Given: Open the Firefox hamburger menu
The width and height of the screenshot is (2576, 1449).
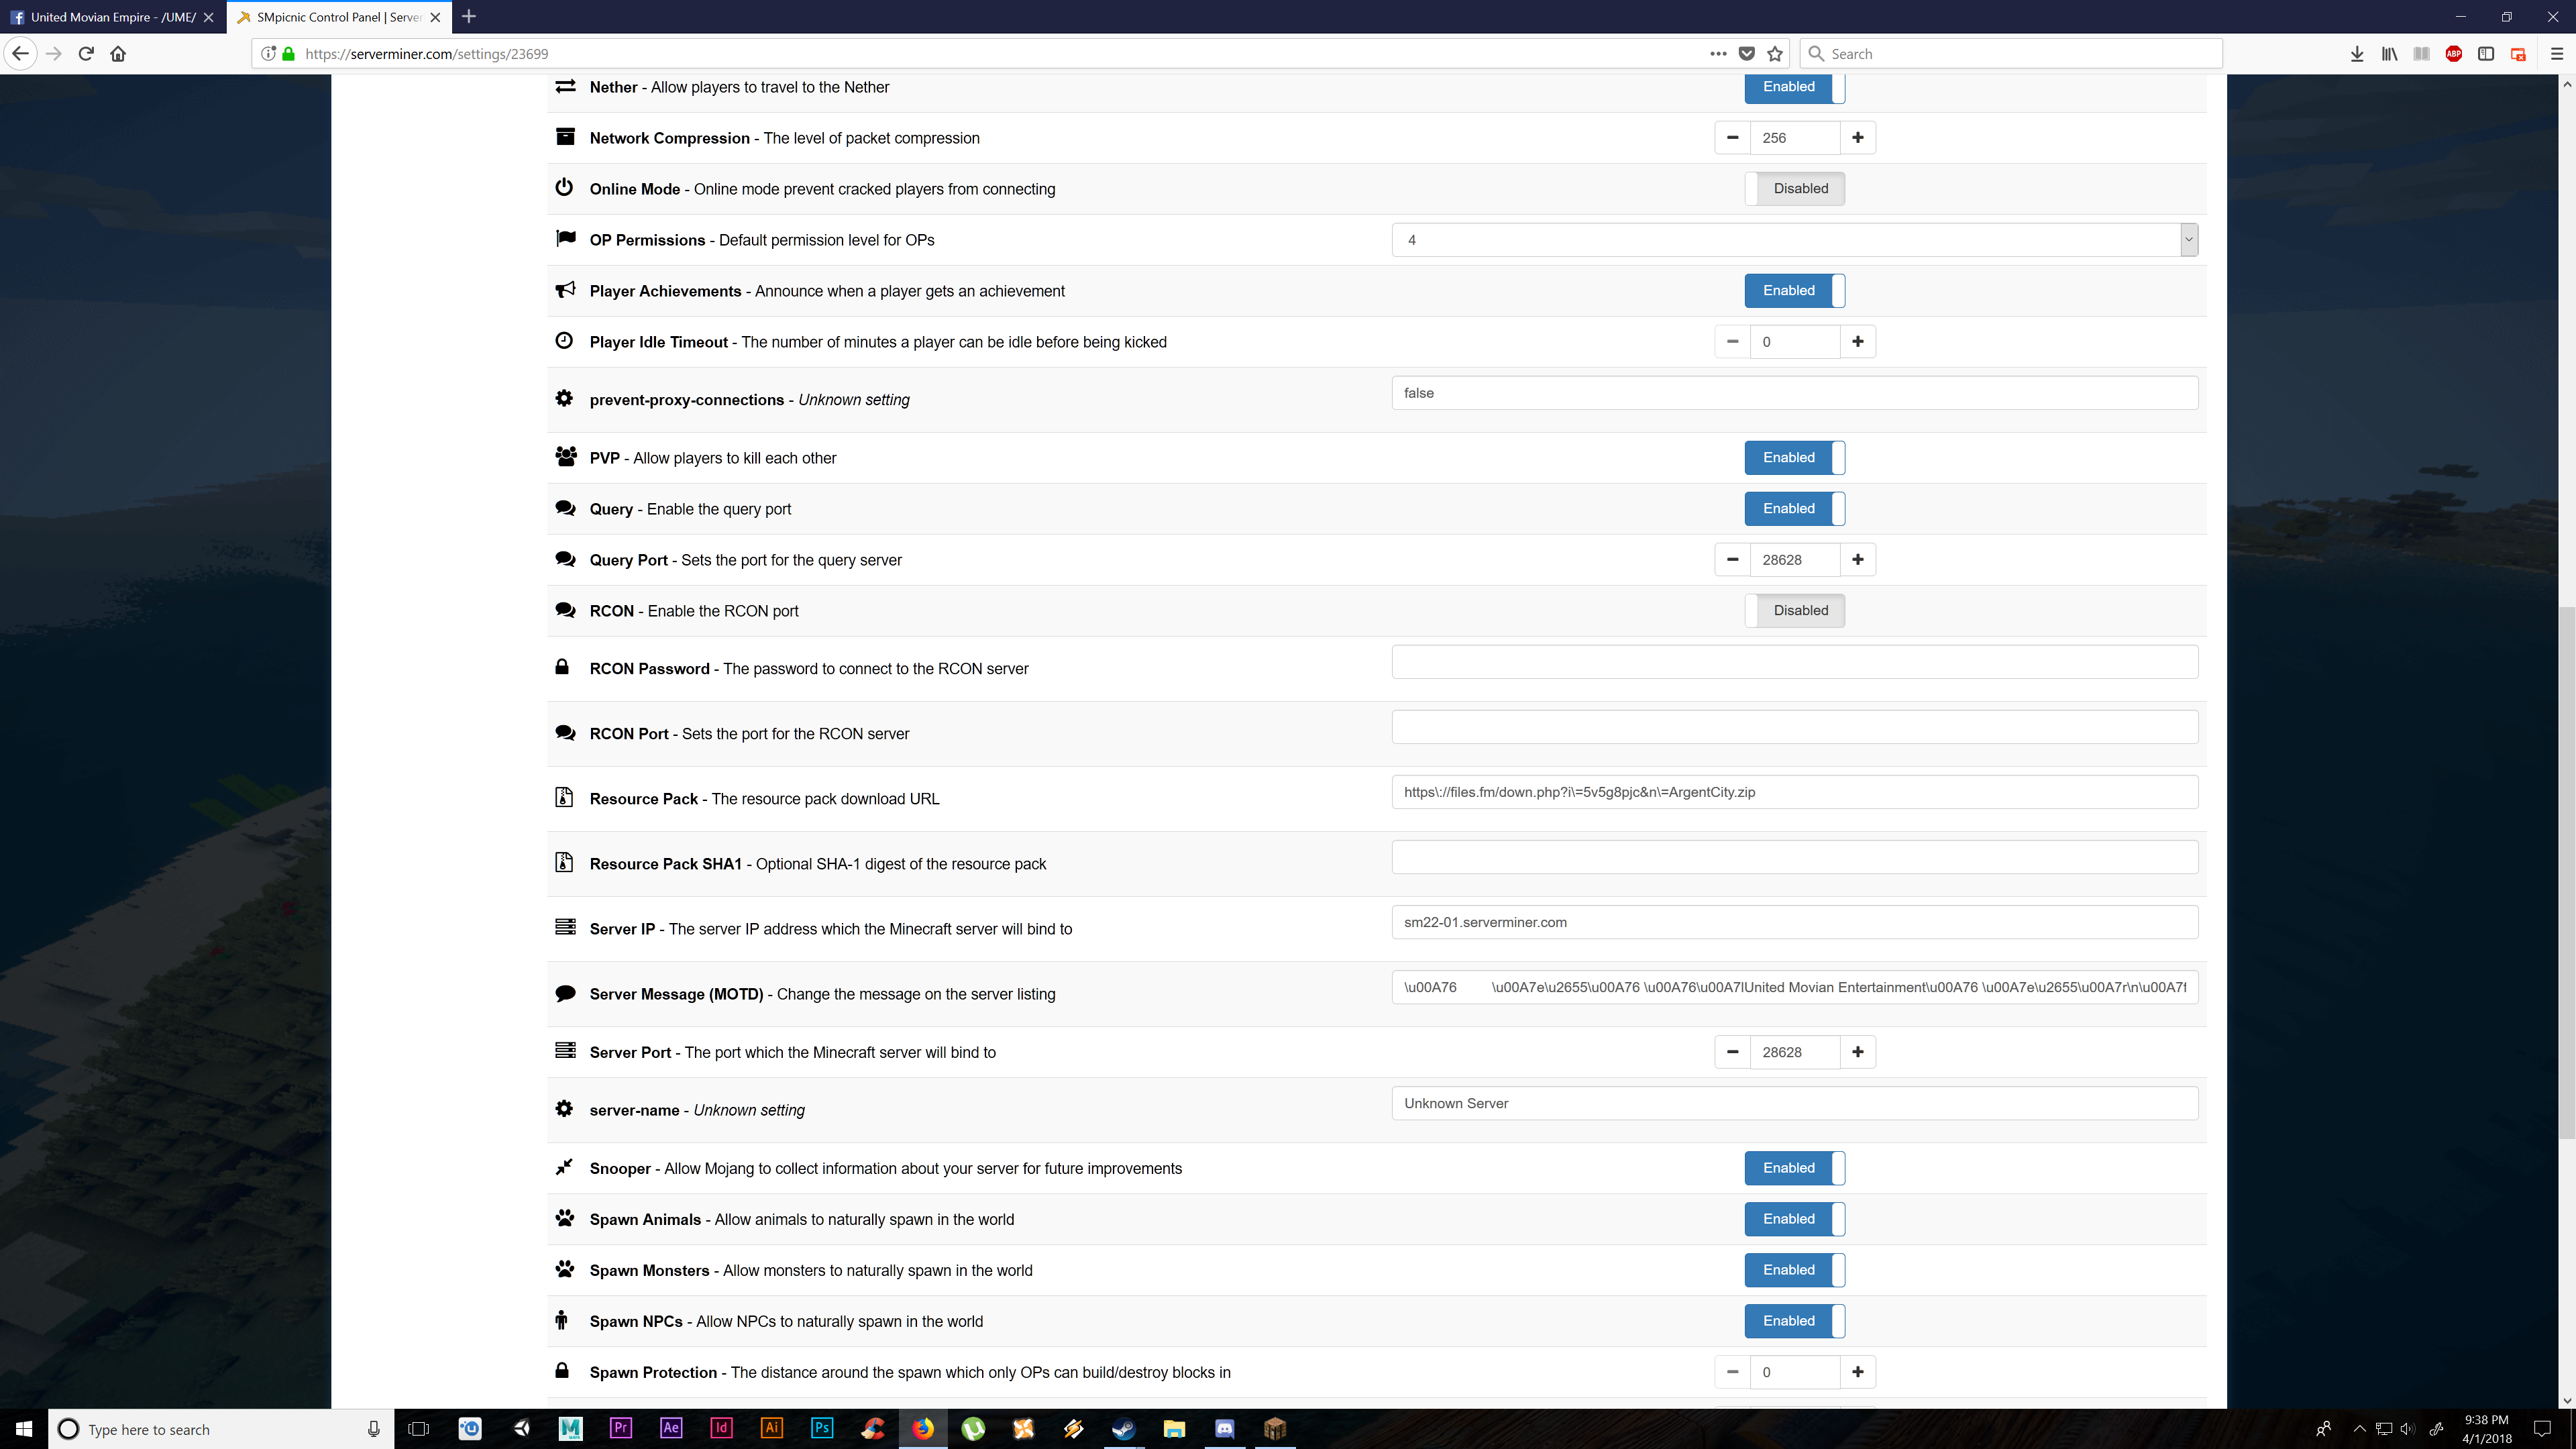Looking at the screenshot, I should point(2557,54).
